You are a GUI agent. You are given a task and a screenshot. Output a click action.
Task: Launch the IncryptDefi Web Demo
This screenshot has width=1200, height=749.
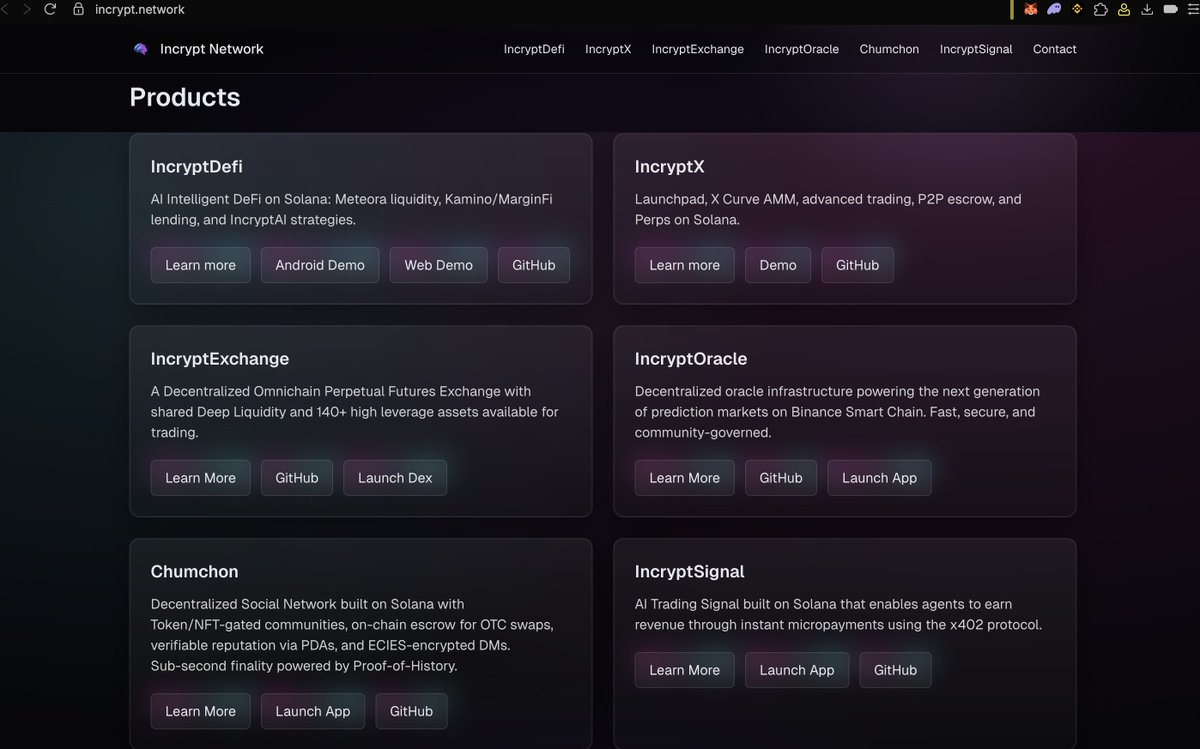(x=438, y=265)
